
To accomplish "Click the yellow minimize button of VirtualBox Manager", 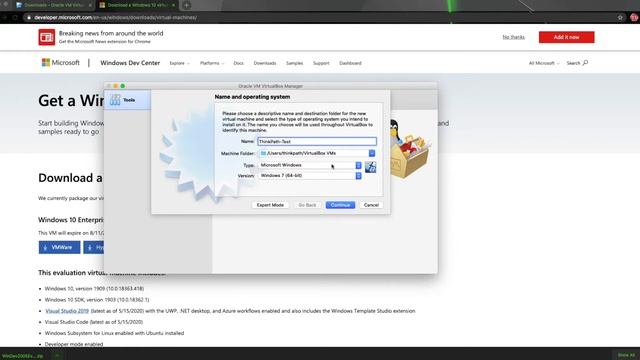I will pos(116,86).
